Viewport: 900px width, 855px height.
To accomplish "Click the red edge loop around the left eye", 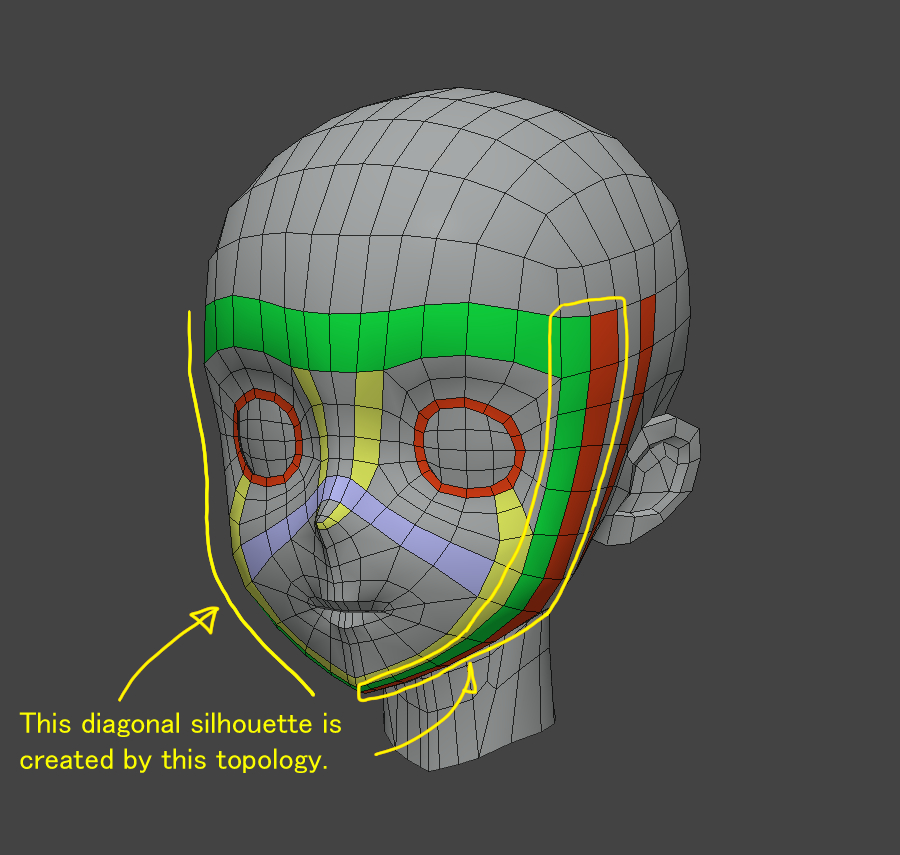I will (237, 438).
